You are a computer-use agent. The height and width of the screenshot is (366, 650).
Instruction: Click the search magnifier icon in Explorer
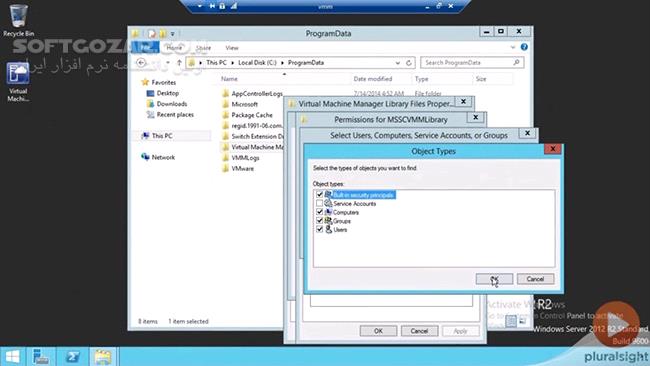coord(516,63)
